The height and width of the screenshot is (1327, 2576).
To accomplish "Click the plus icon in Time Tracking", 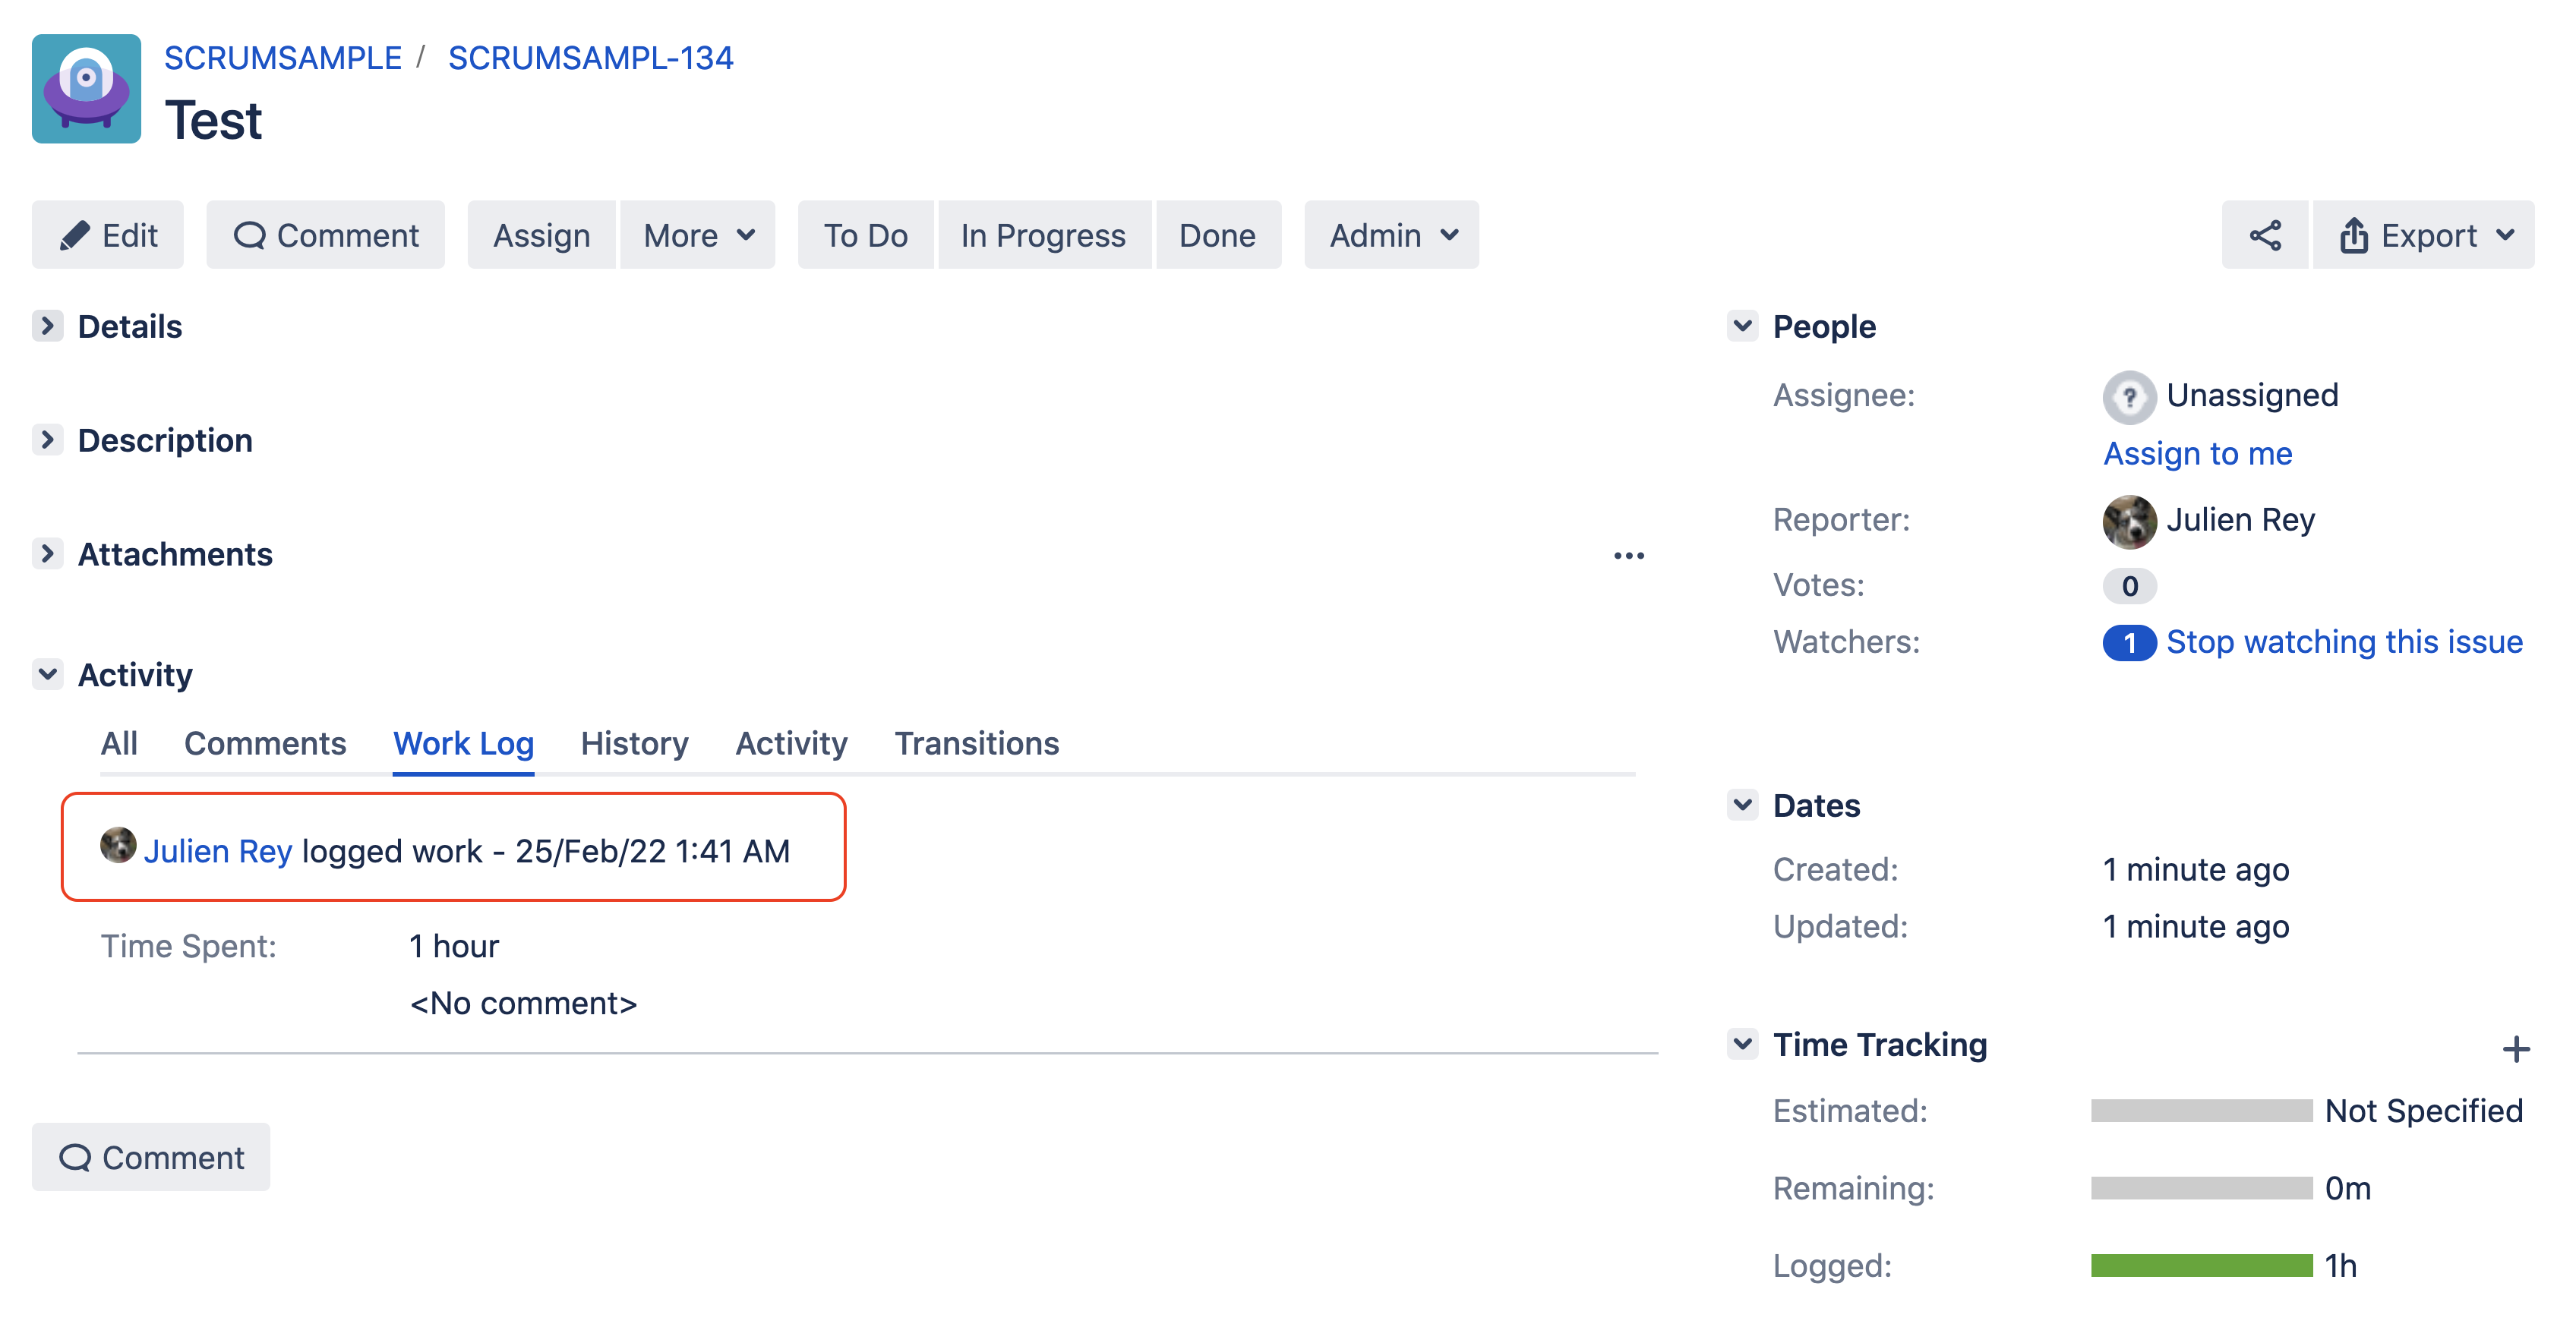I will click(x=2515, y=1049).
